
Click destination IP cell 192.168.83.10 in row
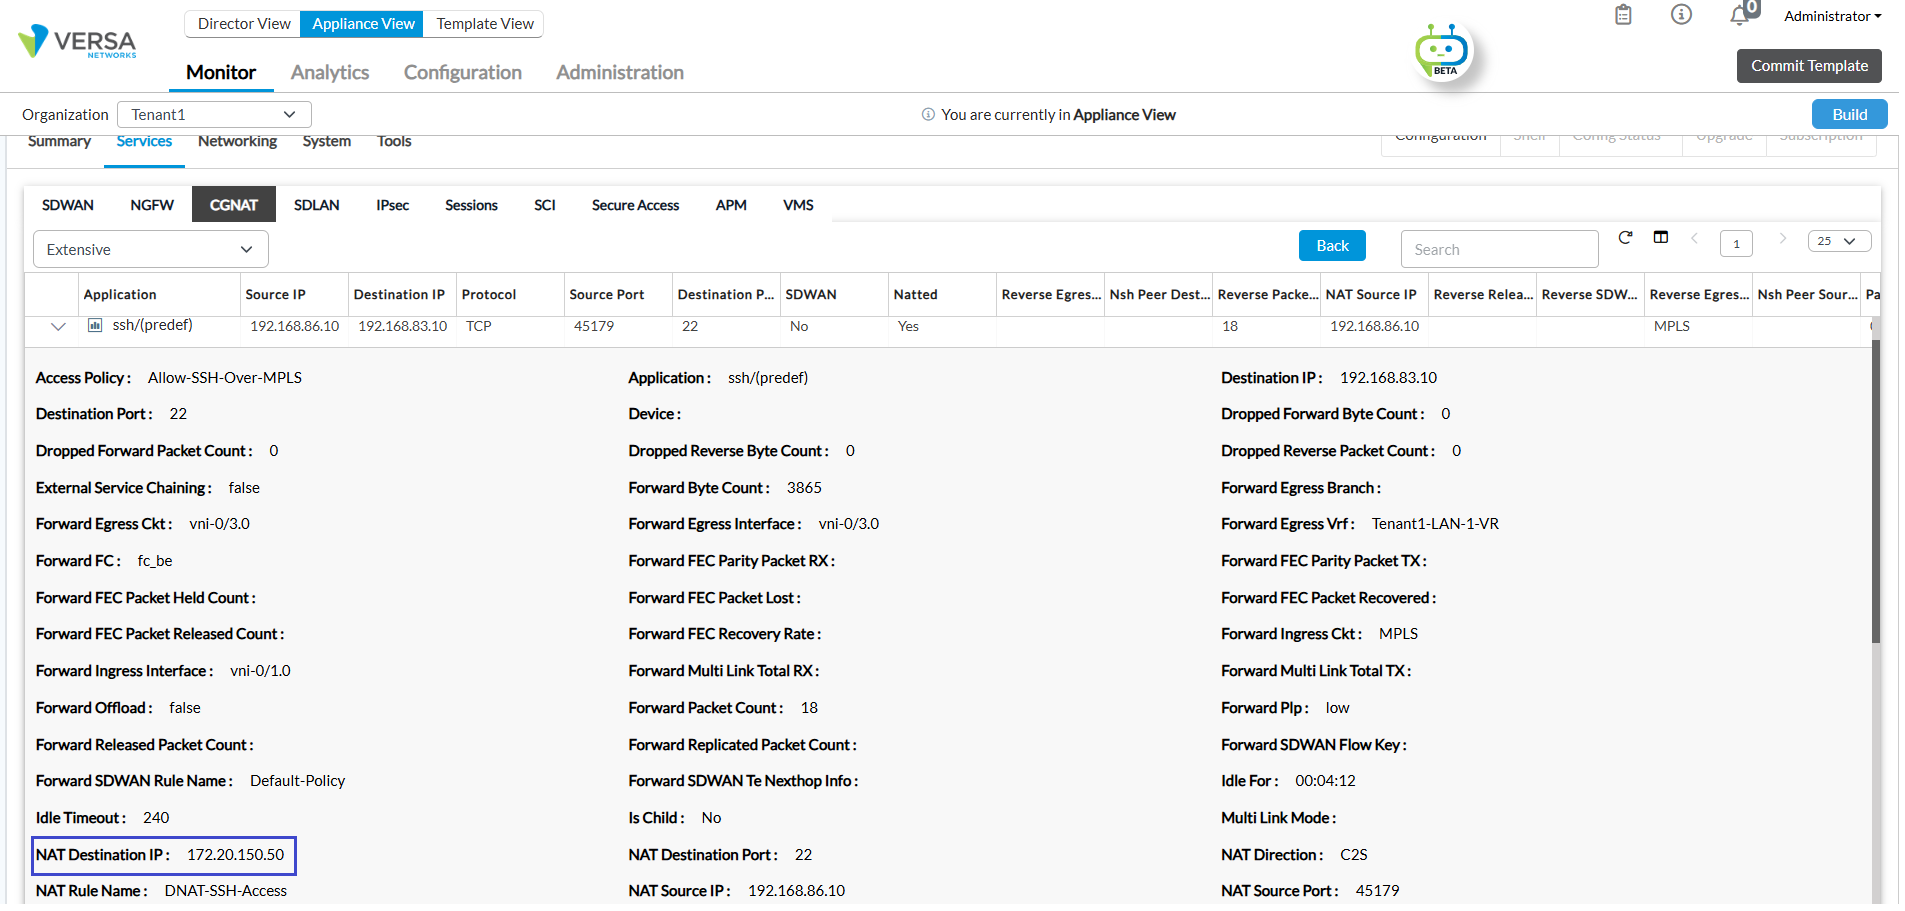pos(403,326)
